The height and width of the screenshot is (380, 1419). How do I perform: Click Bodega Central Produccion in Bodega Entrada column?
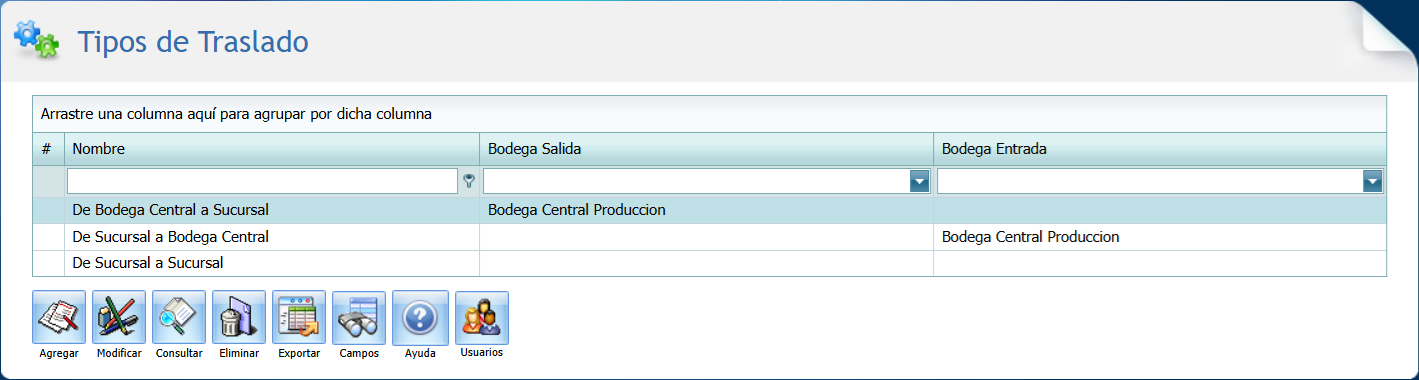click(1031, 237)
